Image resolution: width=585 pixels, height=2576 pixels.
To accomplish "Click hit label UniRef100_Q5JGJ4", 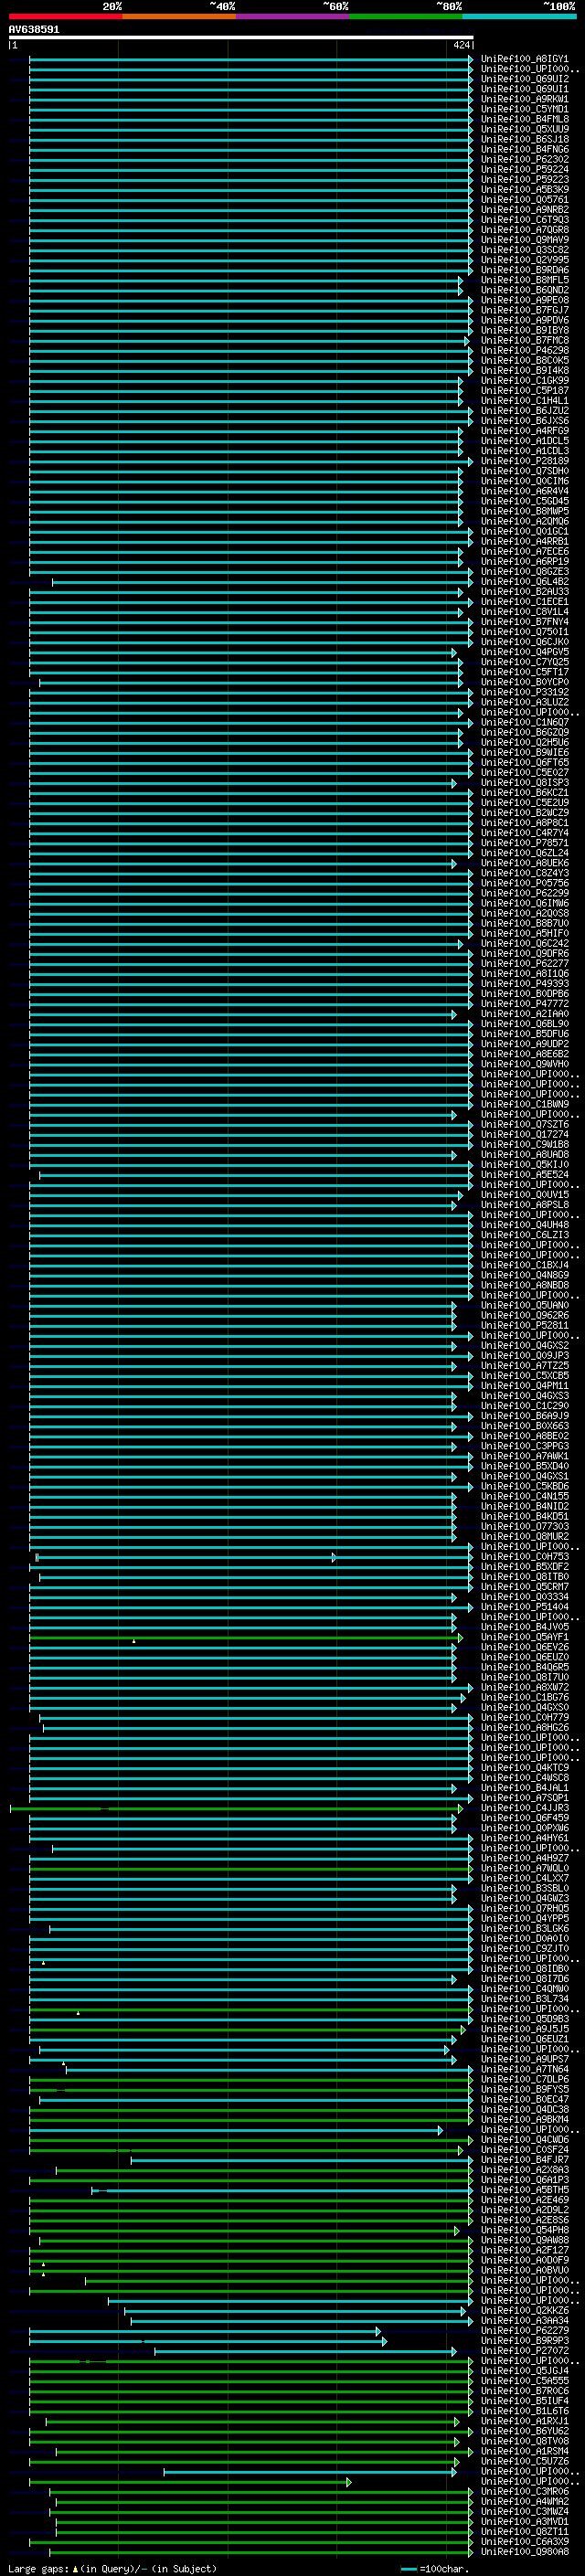I will pos(525,2370).
